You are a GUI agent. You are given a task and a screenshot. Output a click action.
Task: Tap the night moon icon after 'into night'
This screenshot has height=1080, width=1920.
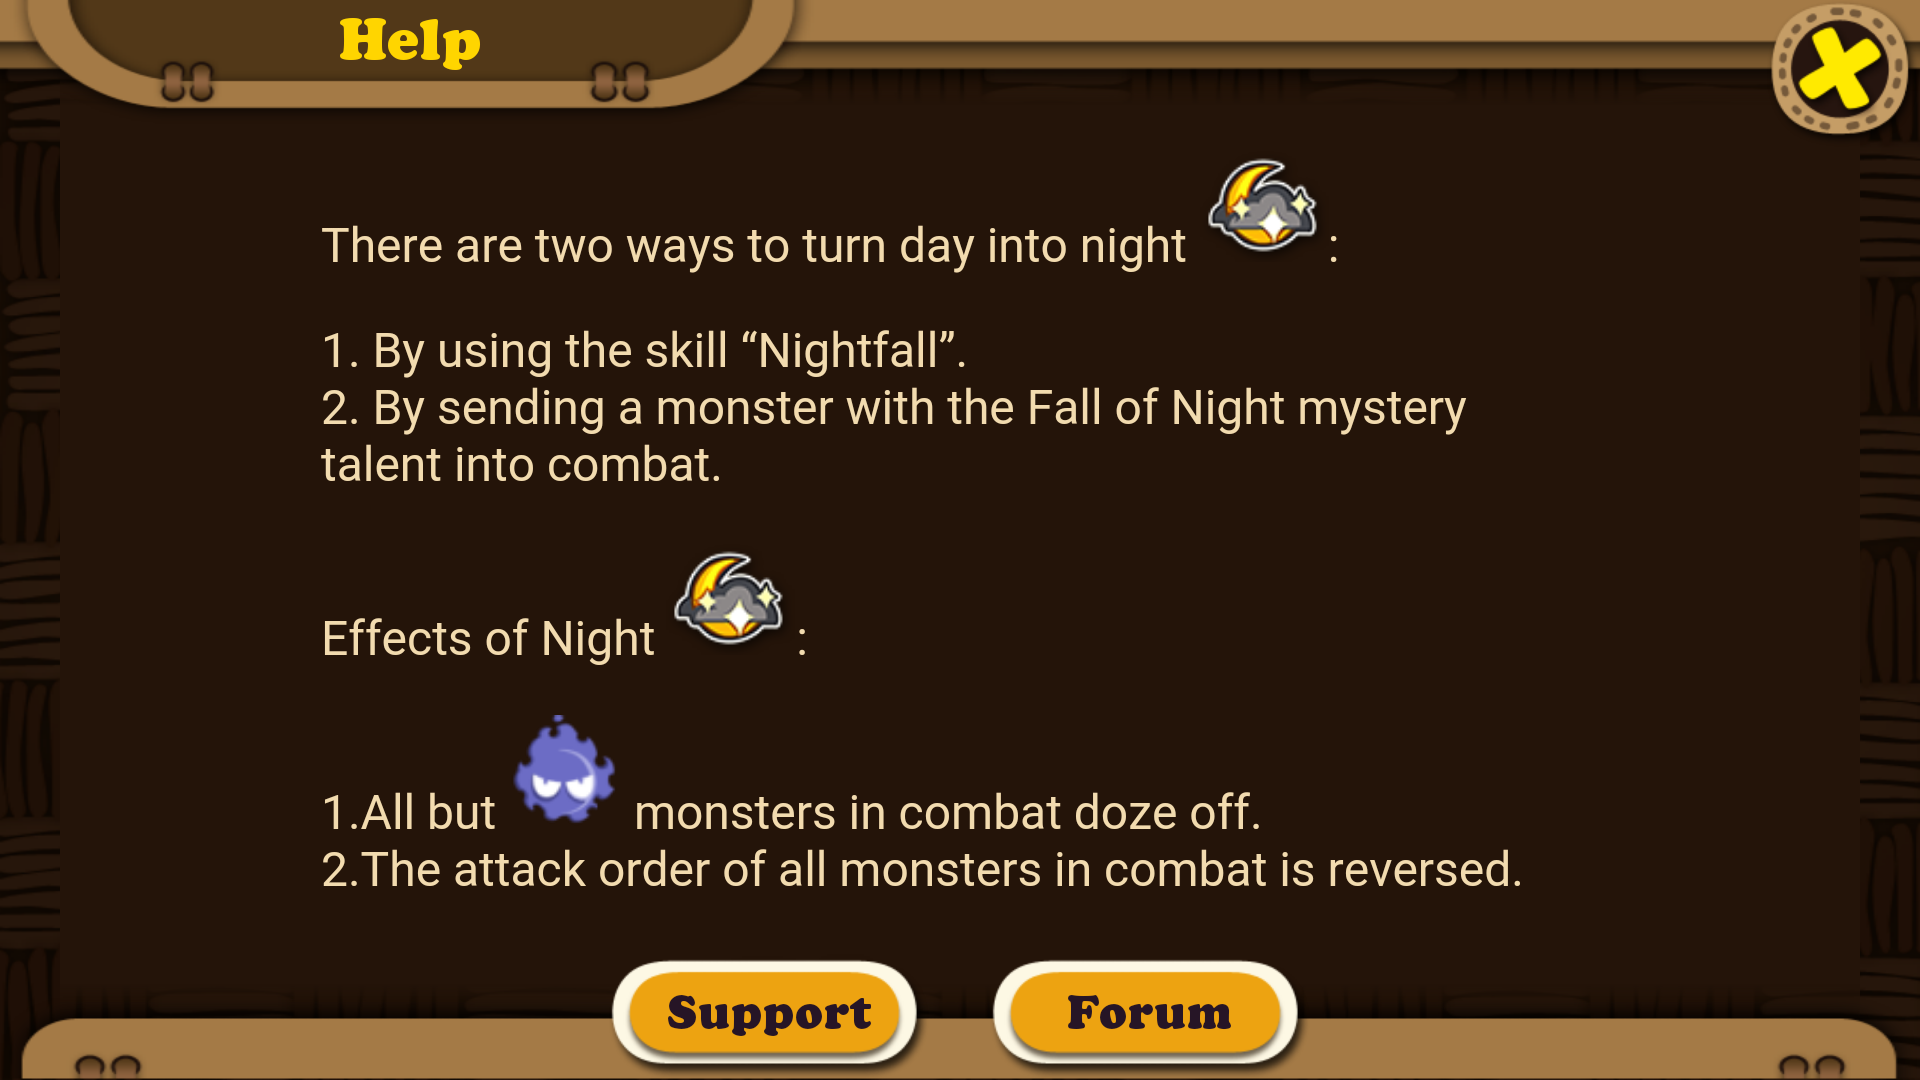click(1263, 205)
